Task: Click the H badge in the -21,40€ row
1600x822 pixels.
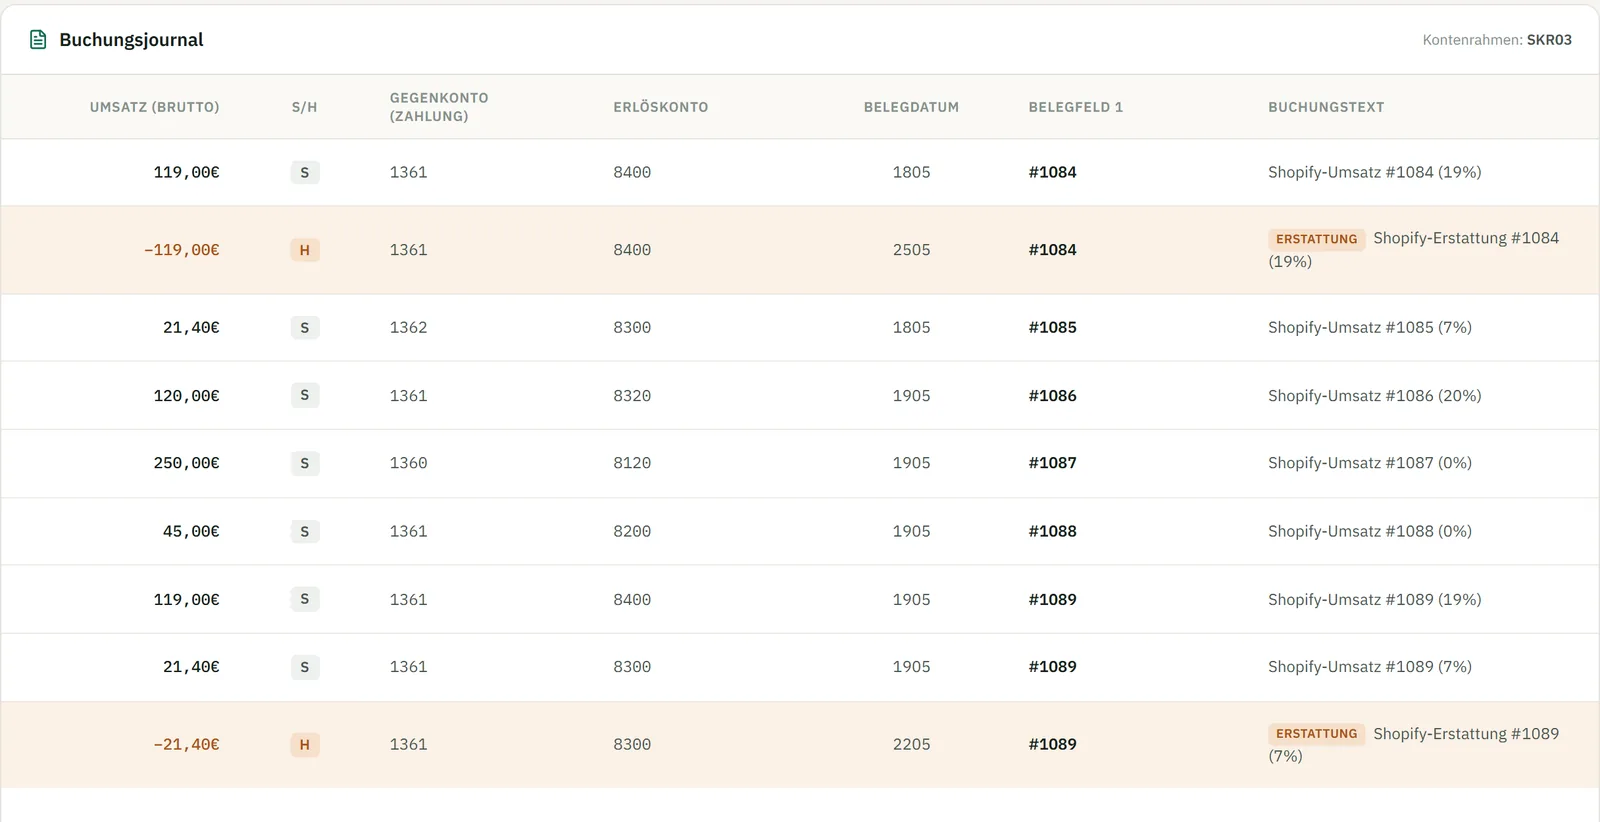Action: (305, 744)
